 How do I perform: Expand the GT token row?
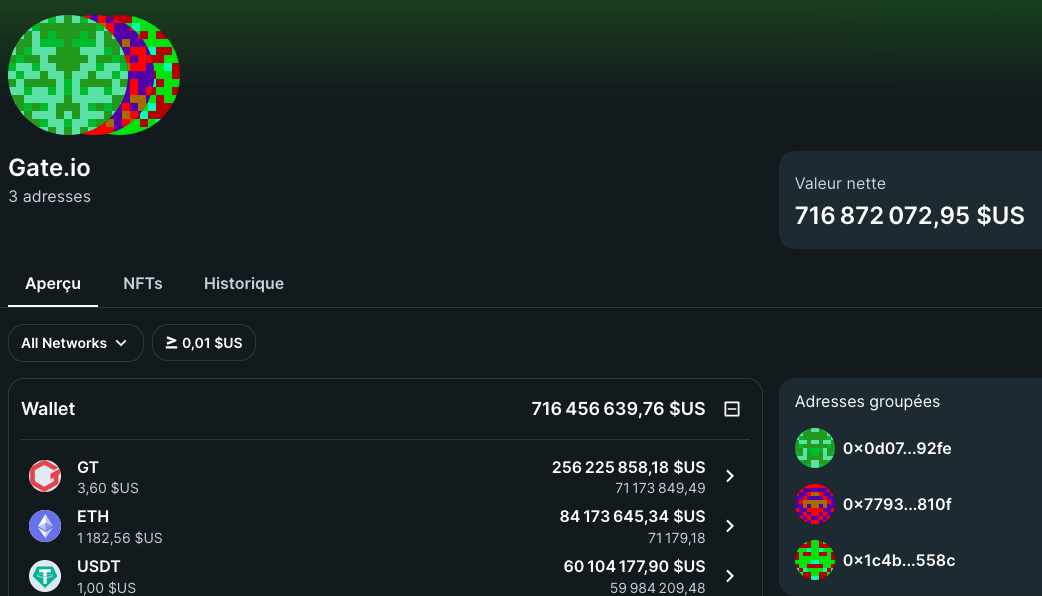tap(729, 476)
